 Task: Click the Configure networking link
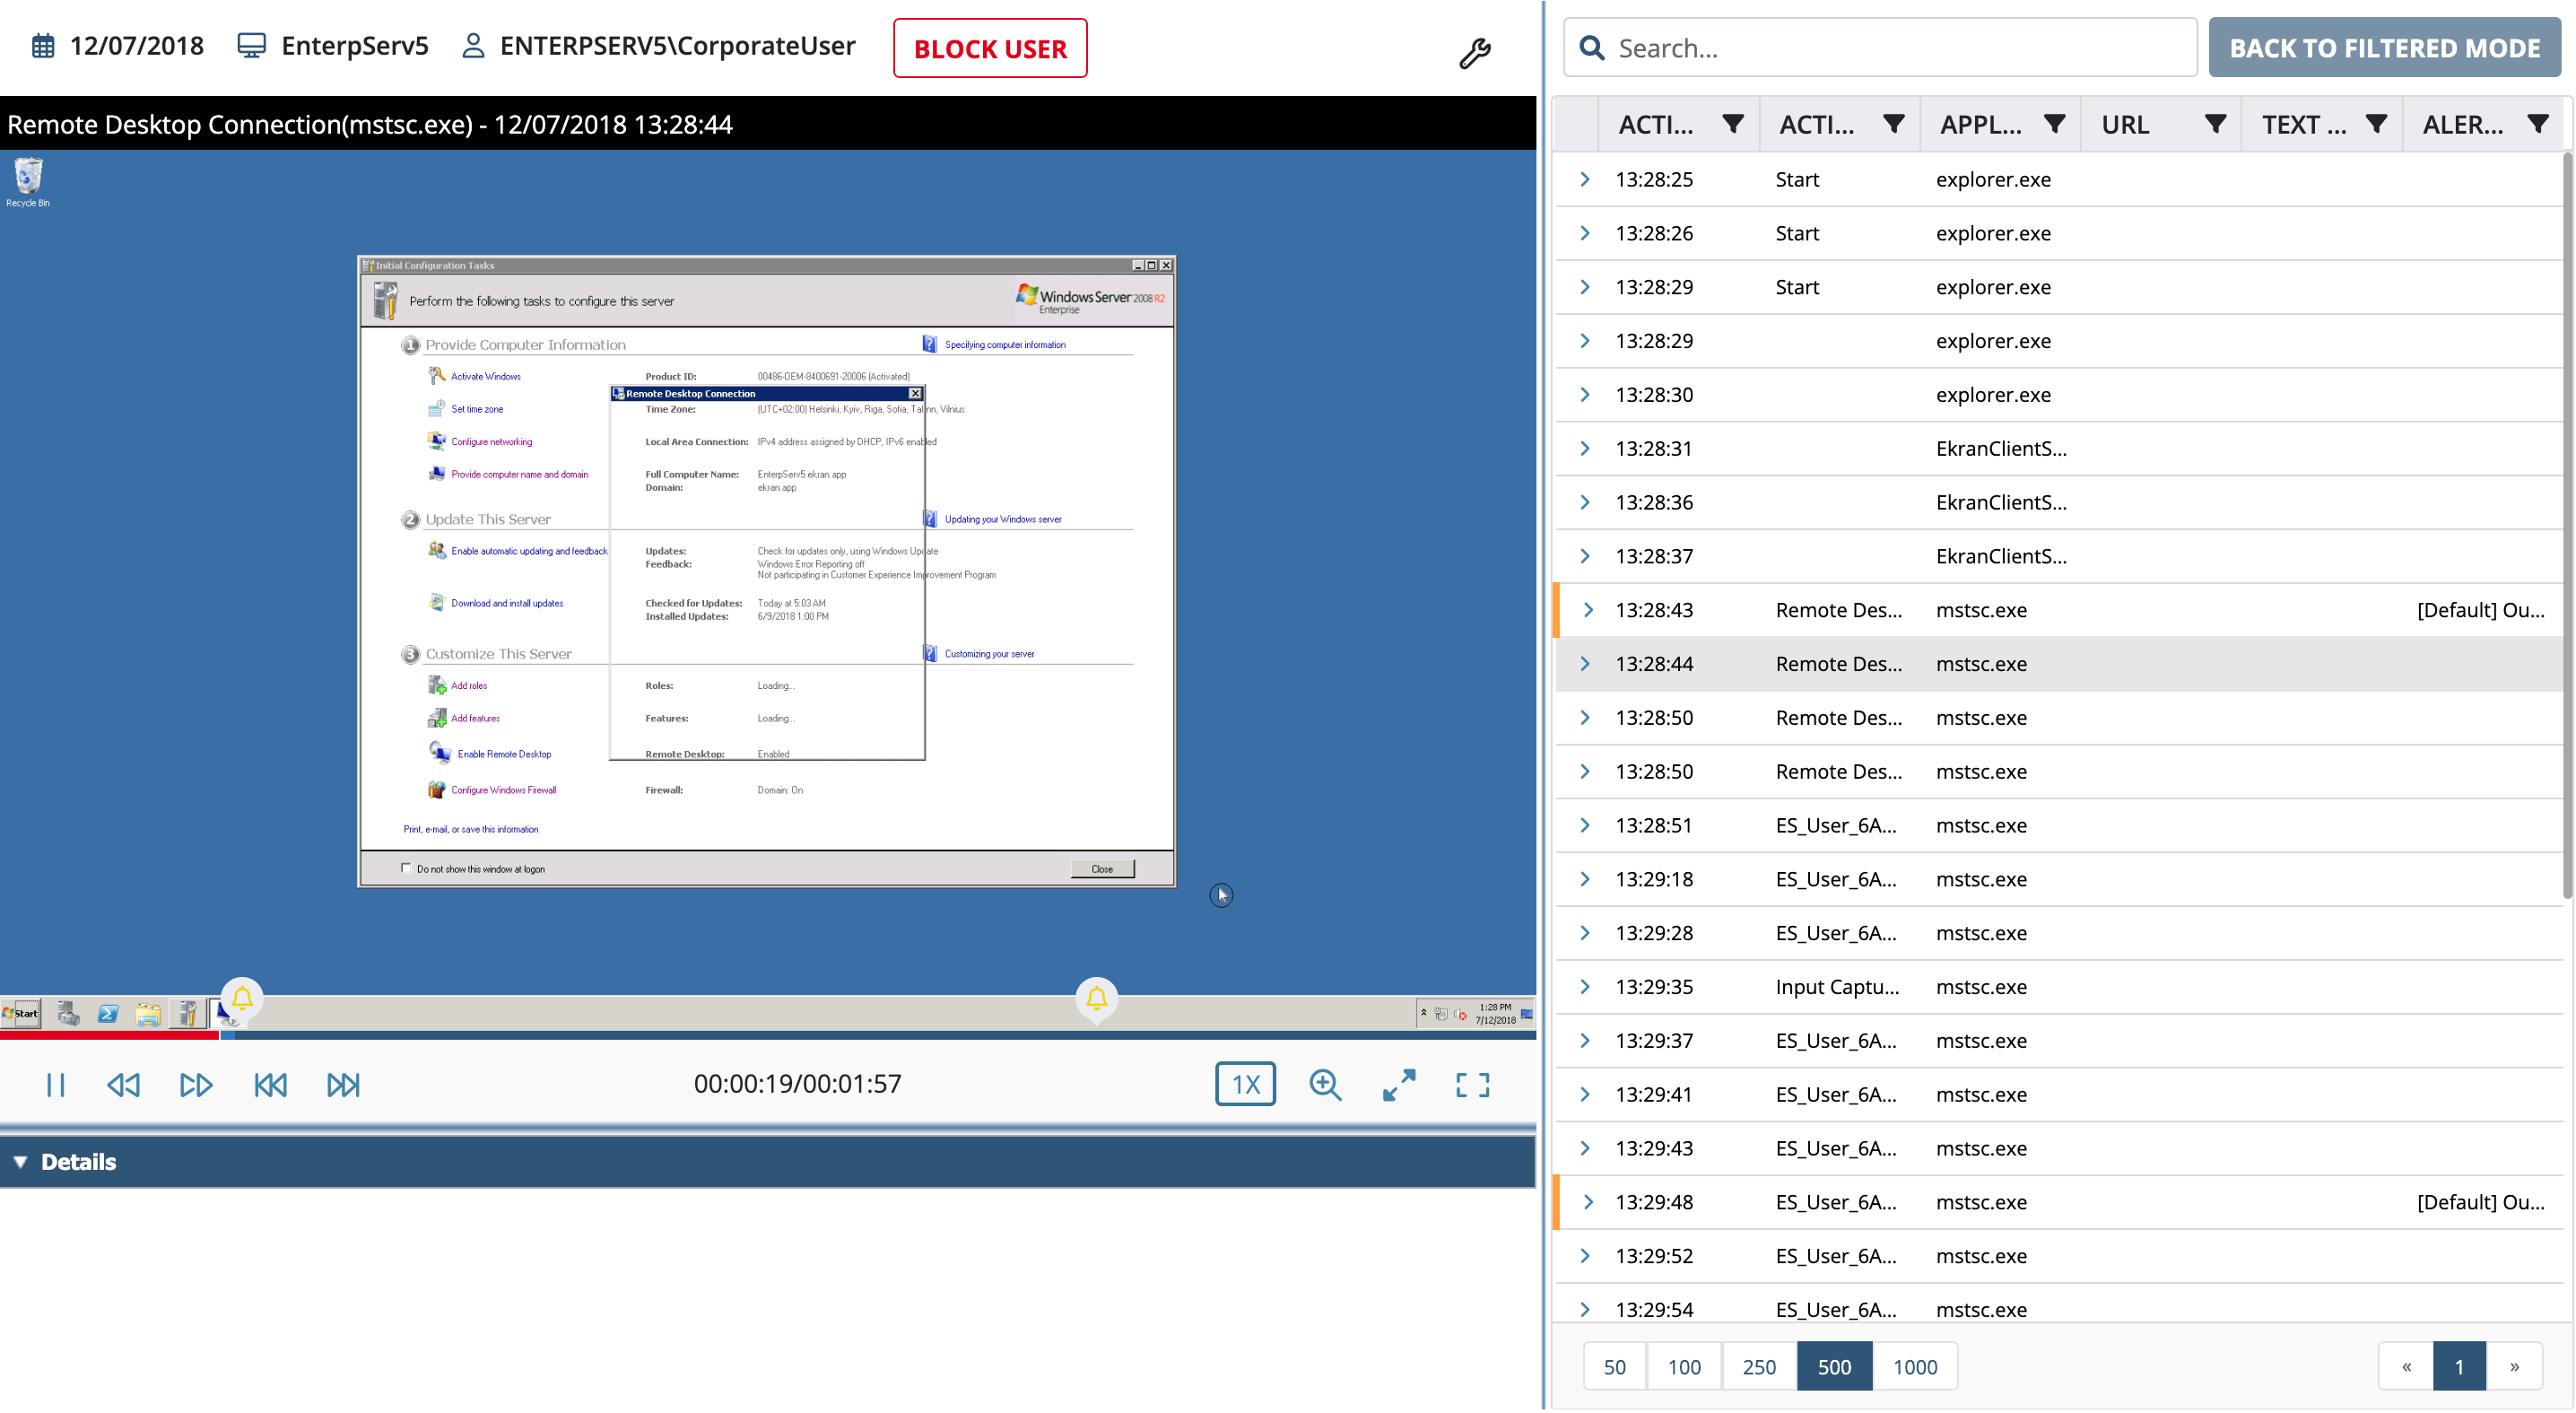[x=491, y=442]
